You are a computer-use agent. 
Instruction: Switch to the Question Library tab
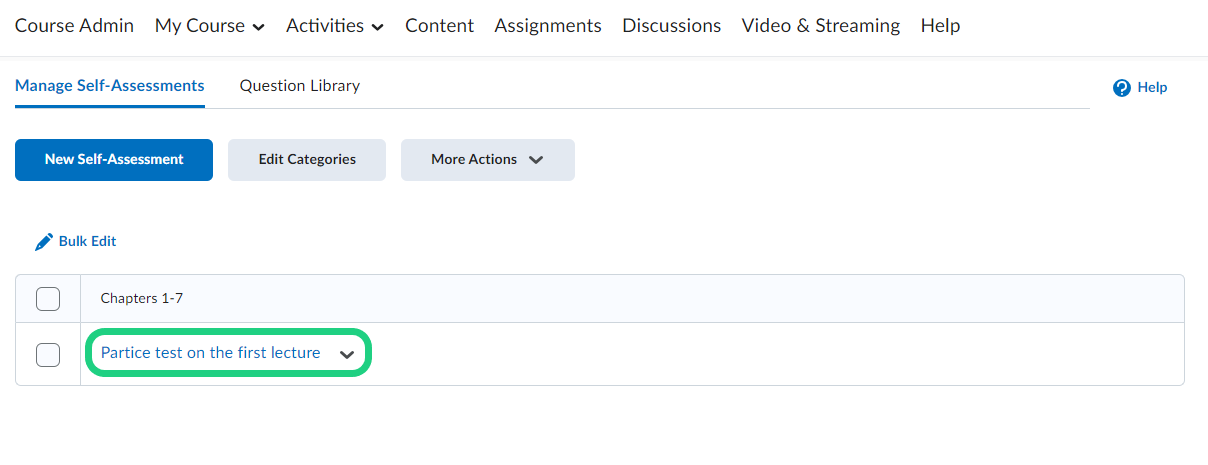click(299, 86)
